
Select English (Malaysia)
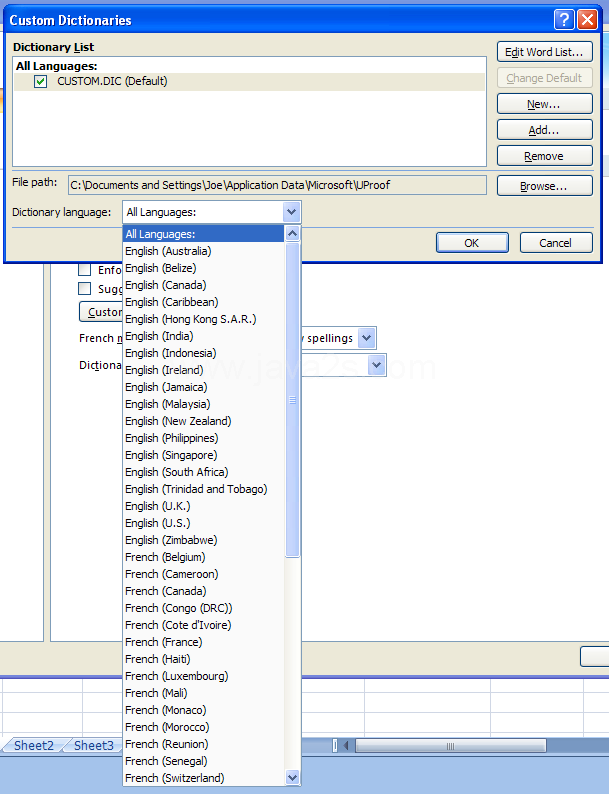point(204,404)
